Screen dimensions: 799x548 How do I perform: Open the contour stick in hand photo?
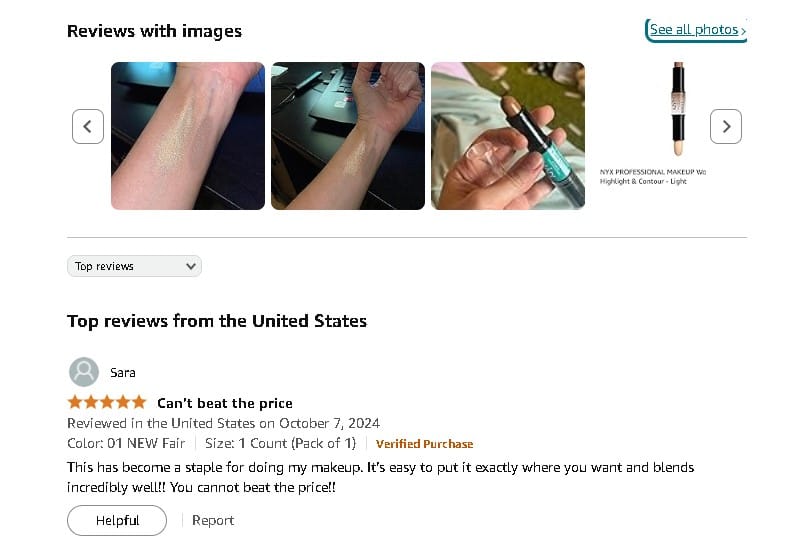click(x=508, y=136)
